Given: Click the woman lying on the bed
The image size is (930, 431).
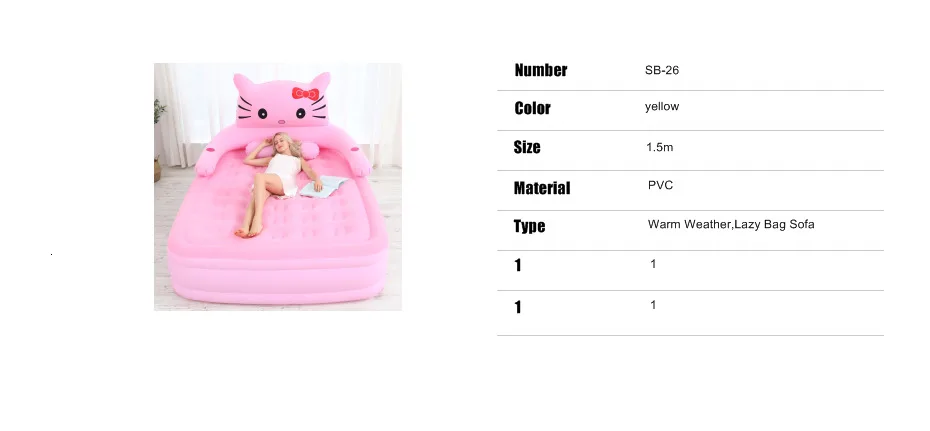Looking at the screenshot, I should (x=276, y=181).
